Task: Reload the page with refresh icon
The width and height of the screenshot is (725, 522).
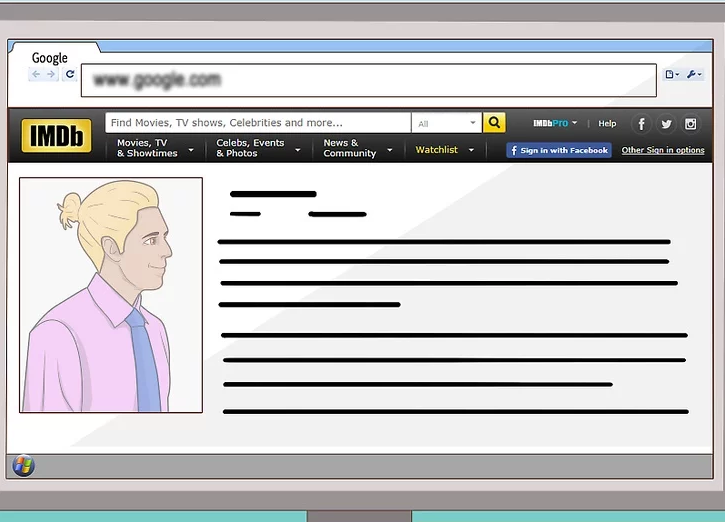Action: tap(69, 75)
